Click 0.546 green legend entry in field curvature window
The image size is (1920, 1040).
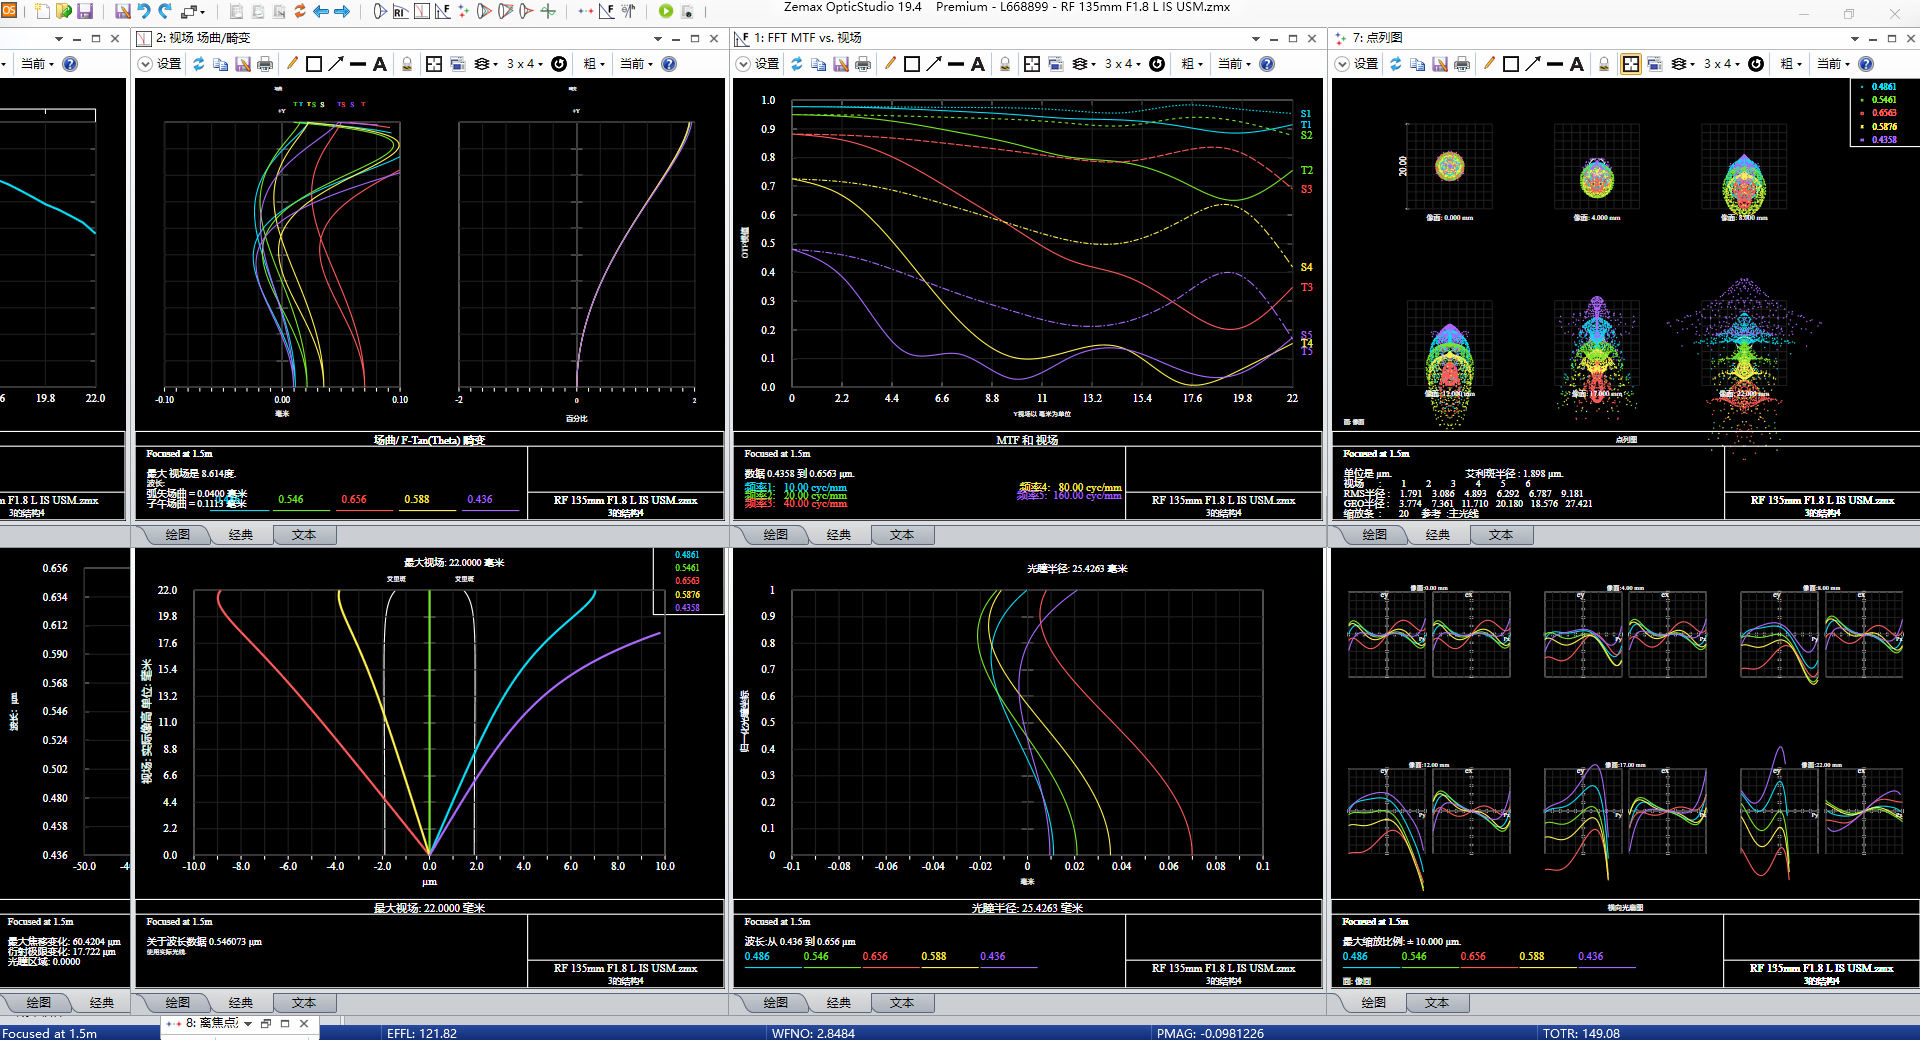(x=291, y=499)
